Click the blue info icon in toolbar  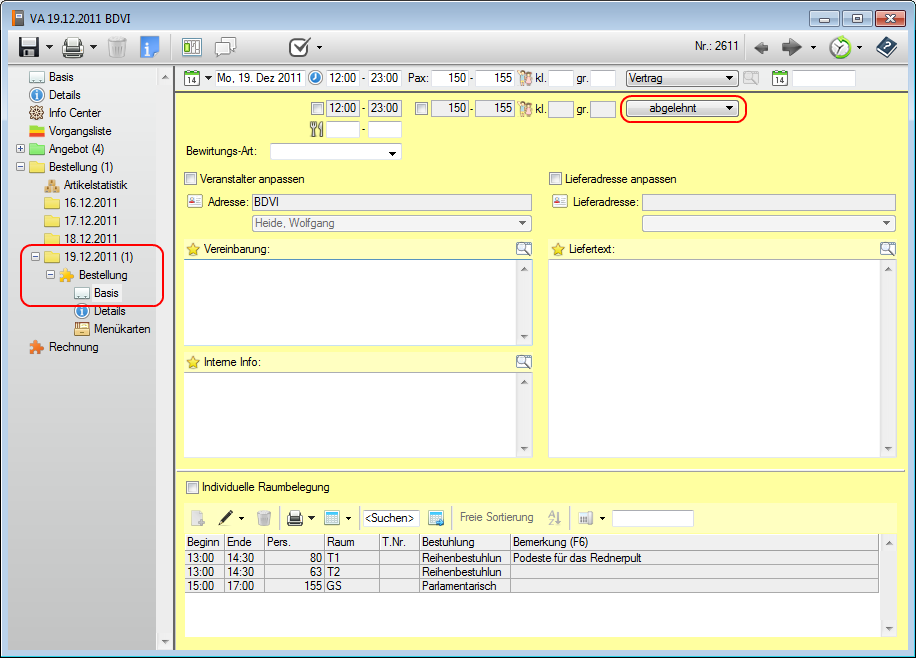click(150, 47)
